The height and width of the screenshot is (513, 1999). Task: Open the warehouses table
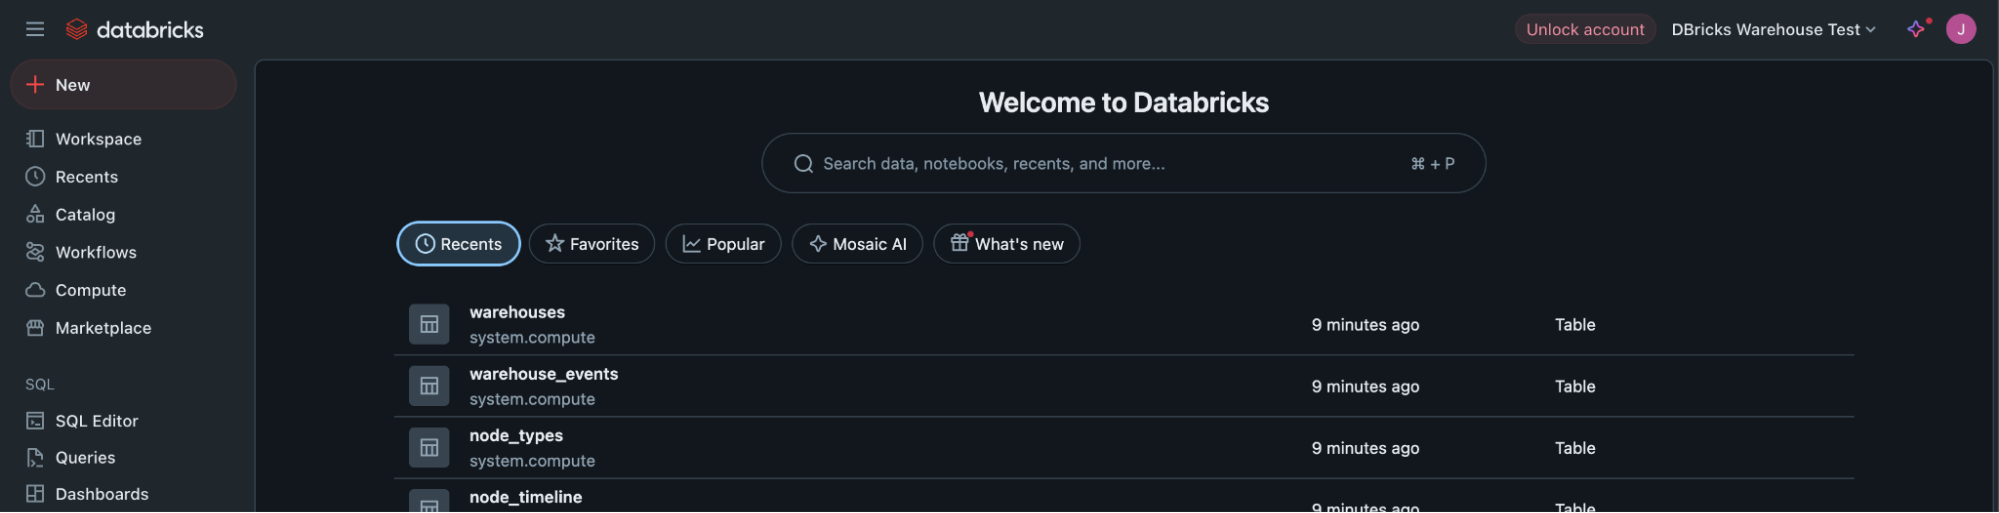[517, 313]
